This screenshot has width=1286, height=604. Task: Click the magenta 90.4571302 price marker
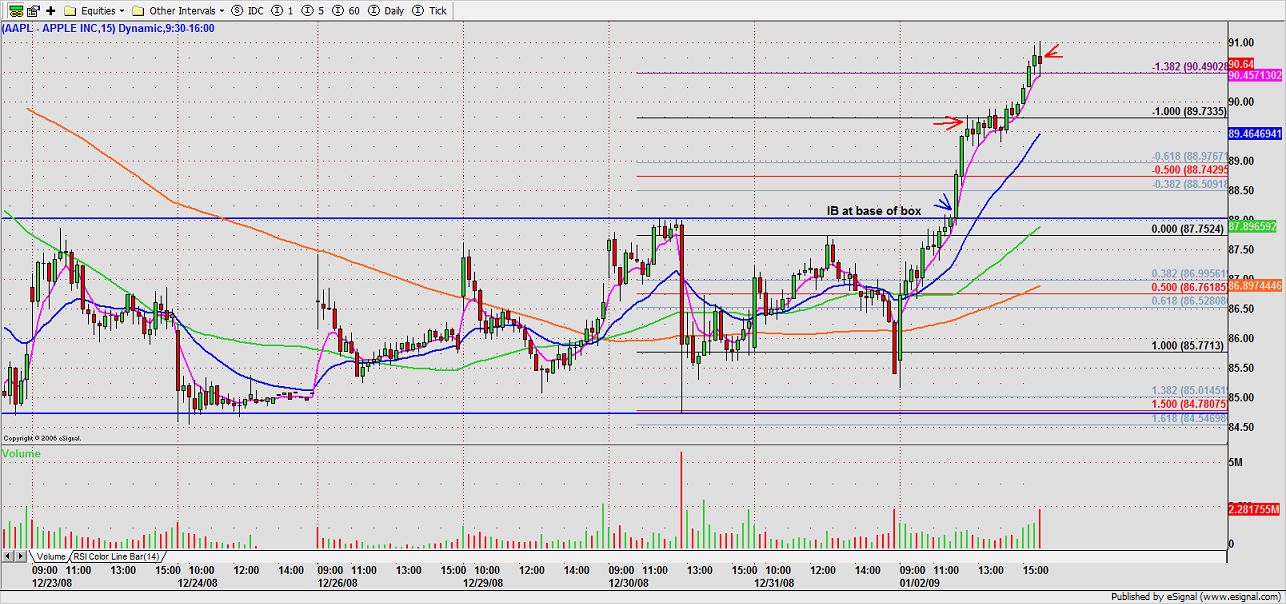(1256, 75)
